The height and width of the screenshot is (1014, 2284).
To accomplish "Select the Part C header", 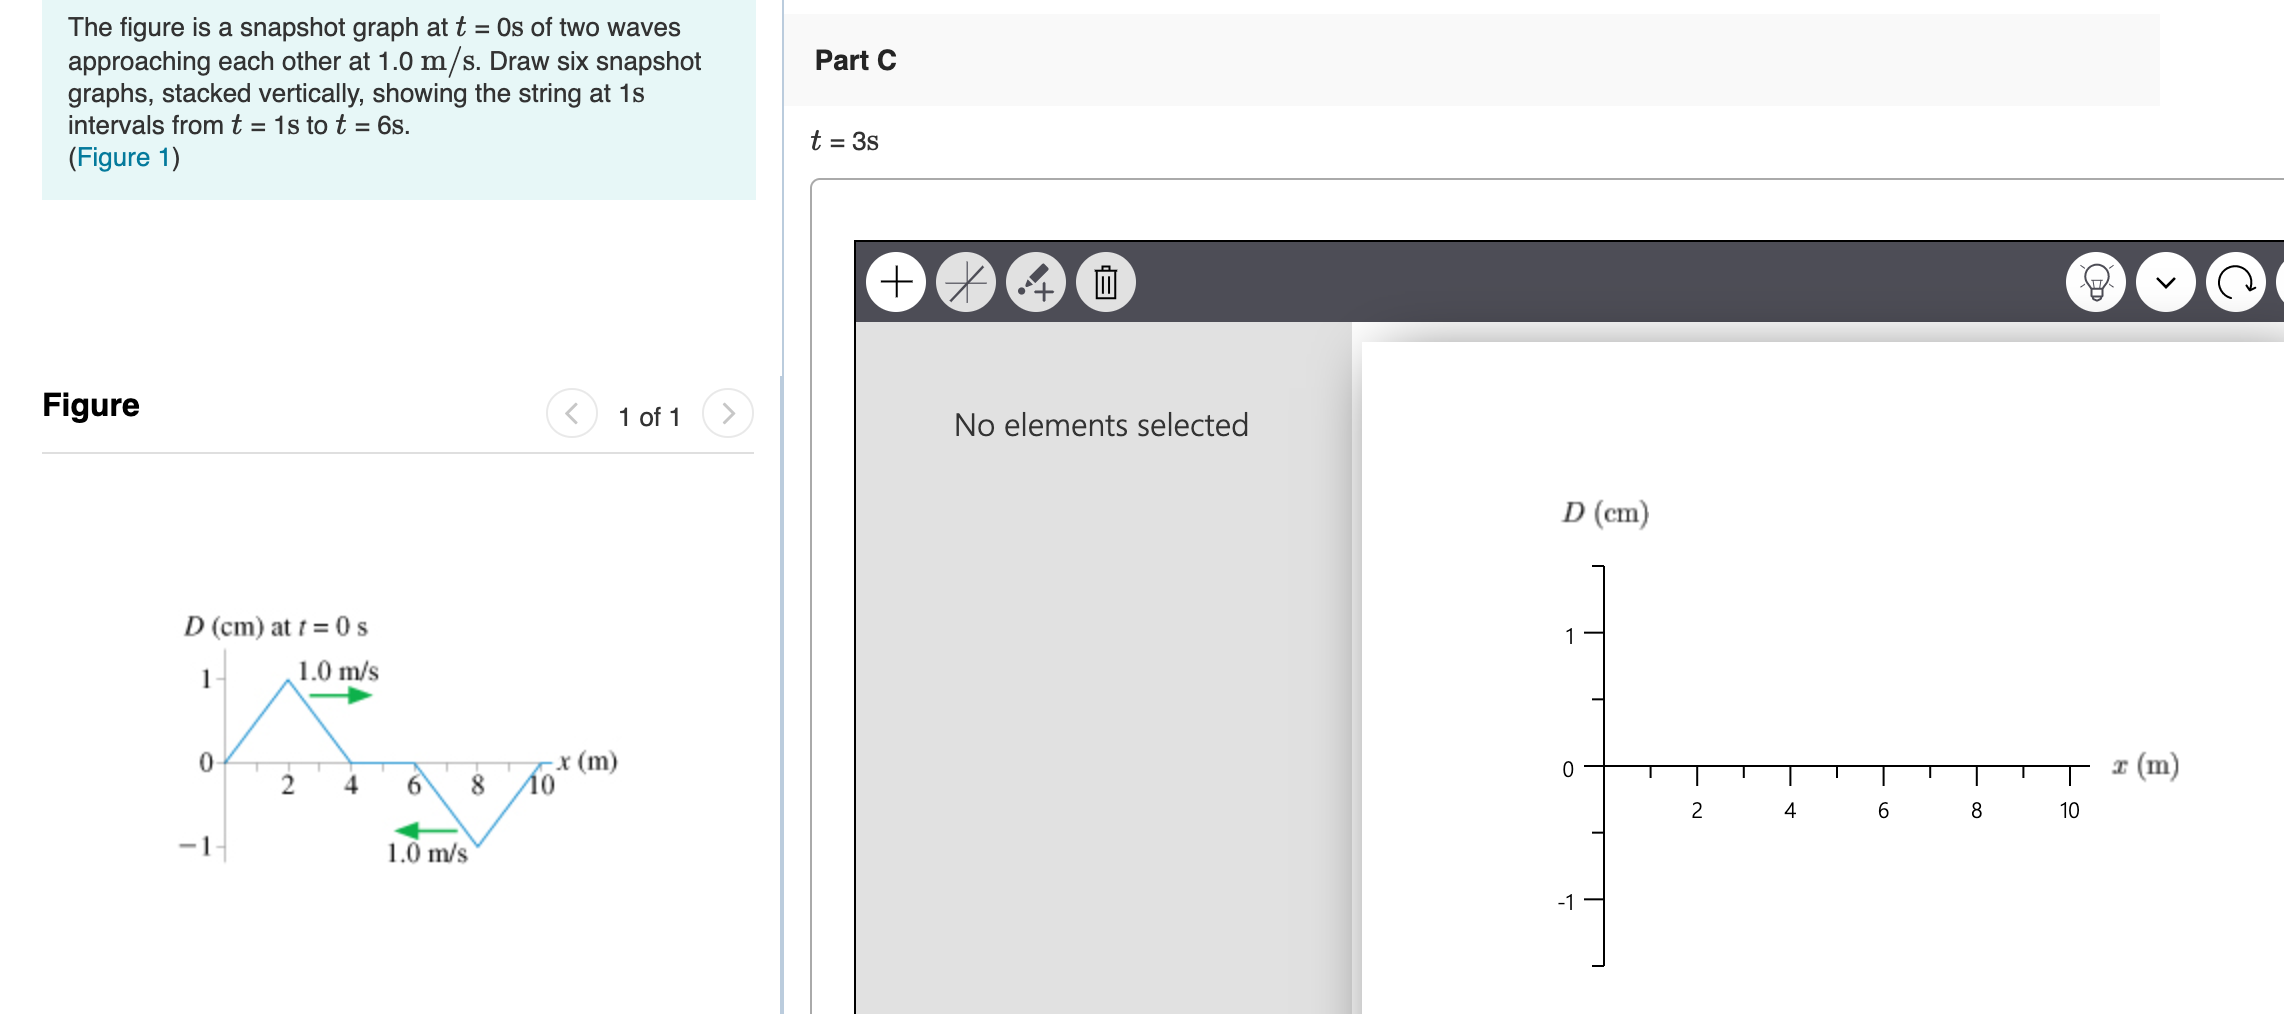I will click(855, 61).
